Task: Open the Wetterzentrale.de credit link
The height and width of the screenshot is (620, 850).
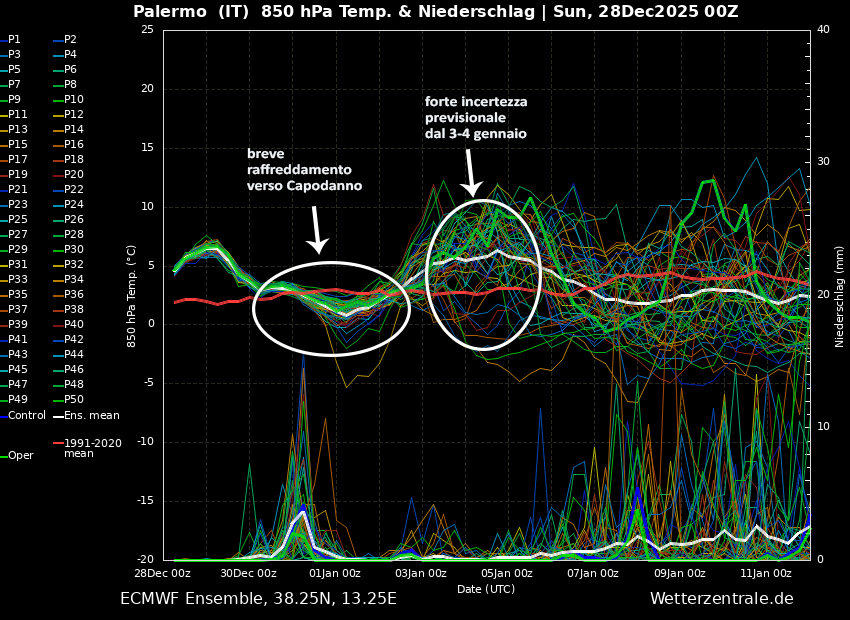Action: point(721,599)
